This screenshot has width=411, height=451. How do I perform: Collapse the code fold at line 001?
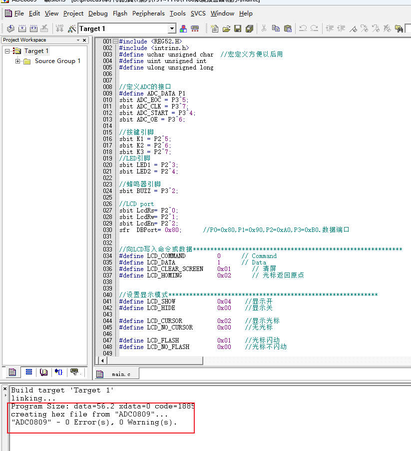tap(115, 42)
